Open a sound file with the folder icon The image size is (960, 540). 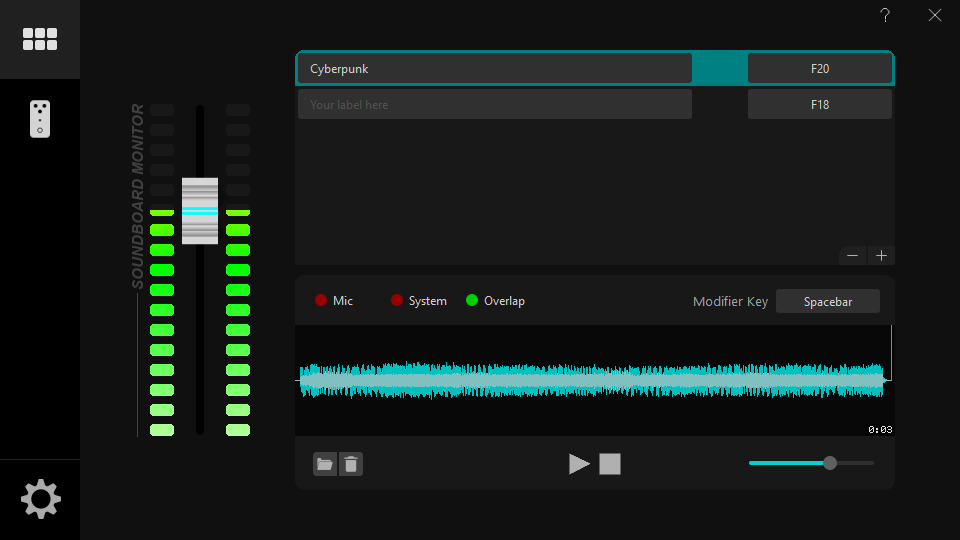tap(324, 464)
